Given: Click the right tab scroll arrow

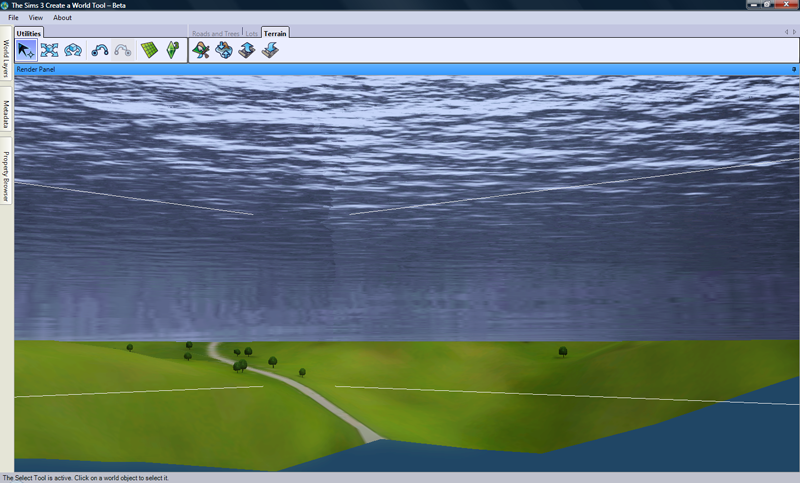Looking at the screenshot, I should pyautogui.click(x=794, y=32).
